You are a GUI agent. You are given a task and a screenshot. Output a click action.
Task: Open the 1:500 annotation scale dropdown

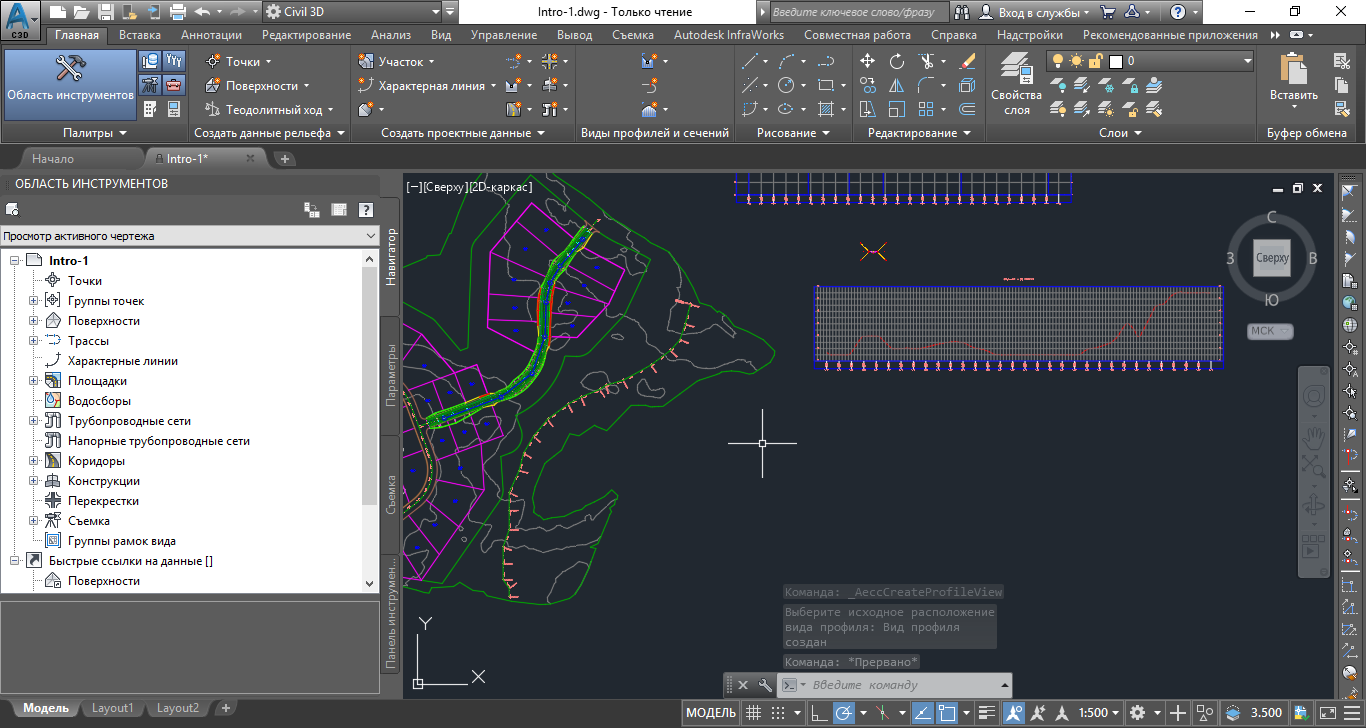[1100, 713]
